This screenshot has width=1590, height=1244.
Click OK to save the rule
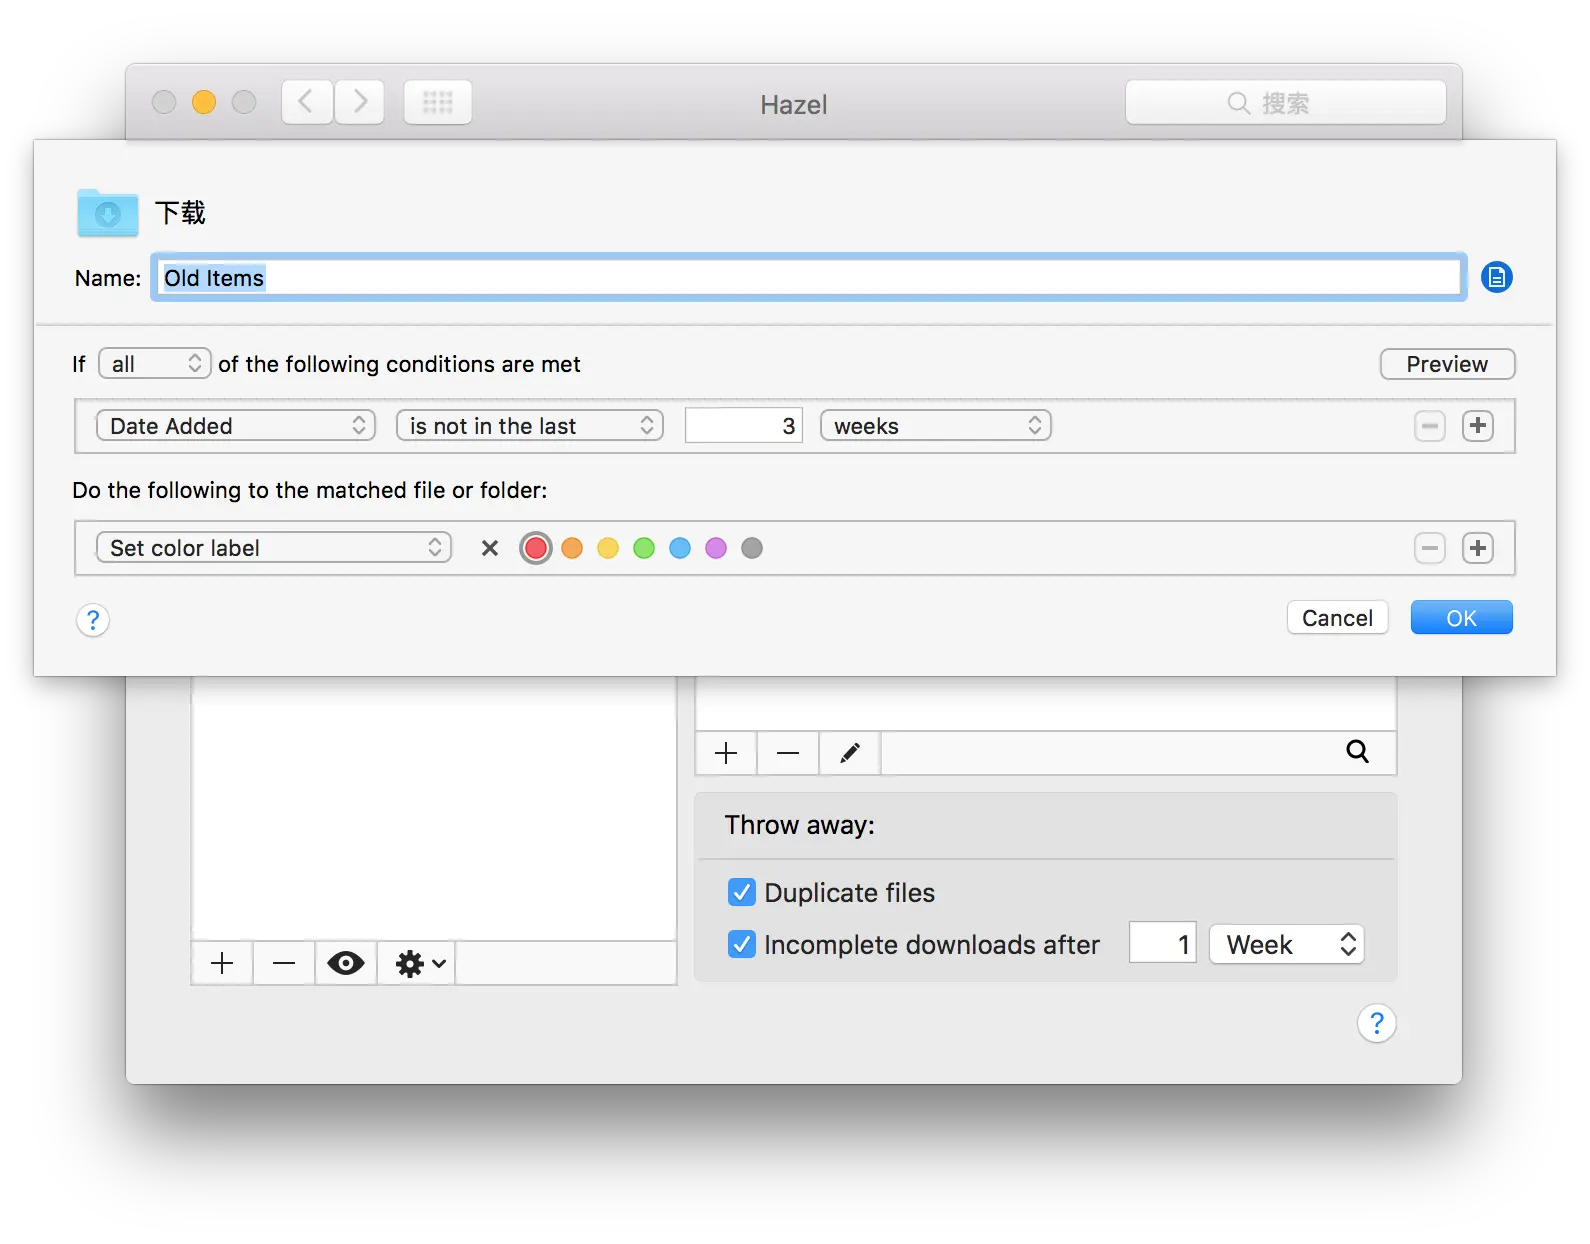point(1461,618)
